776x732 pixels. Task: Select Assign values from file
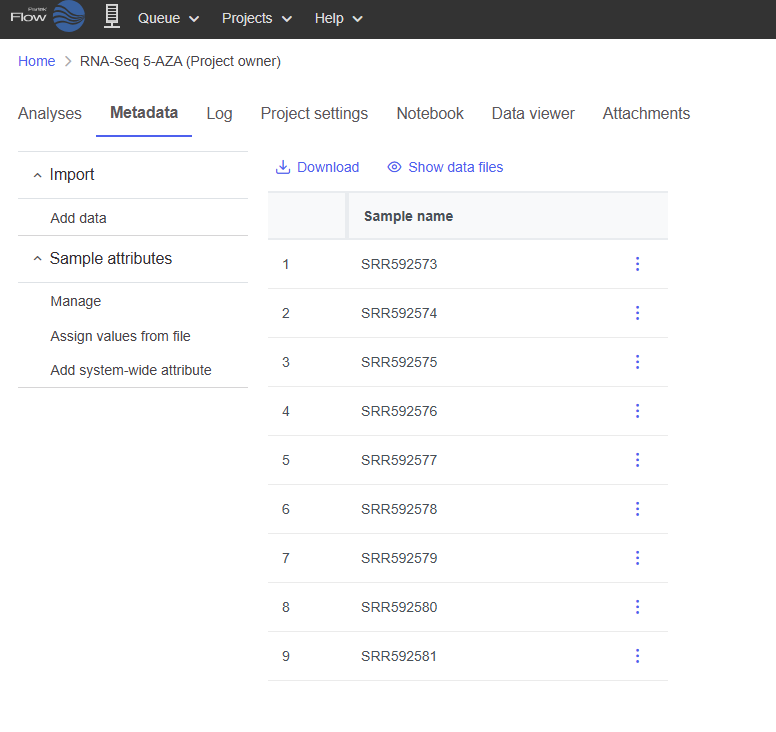click(120, 336)
